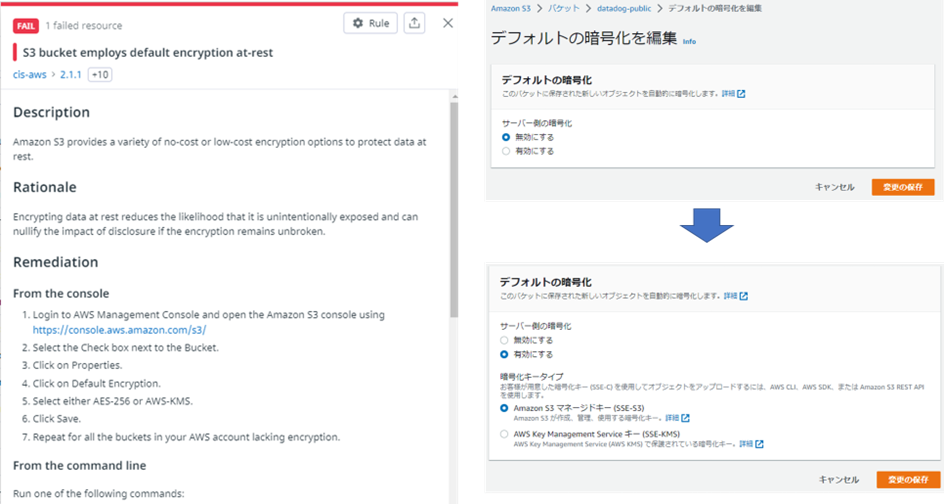
Task: Open 詳細 link in upper encryption description
Action: [728, 94]
